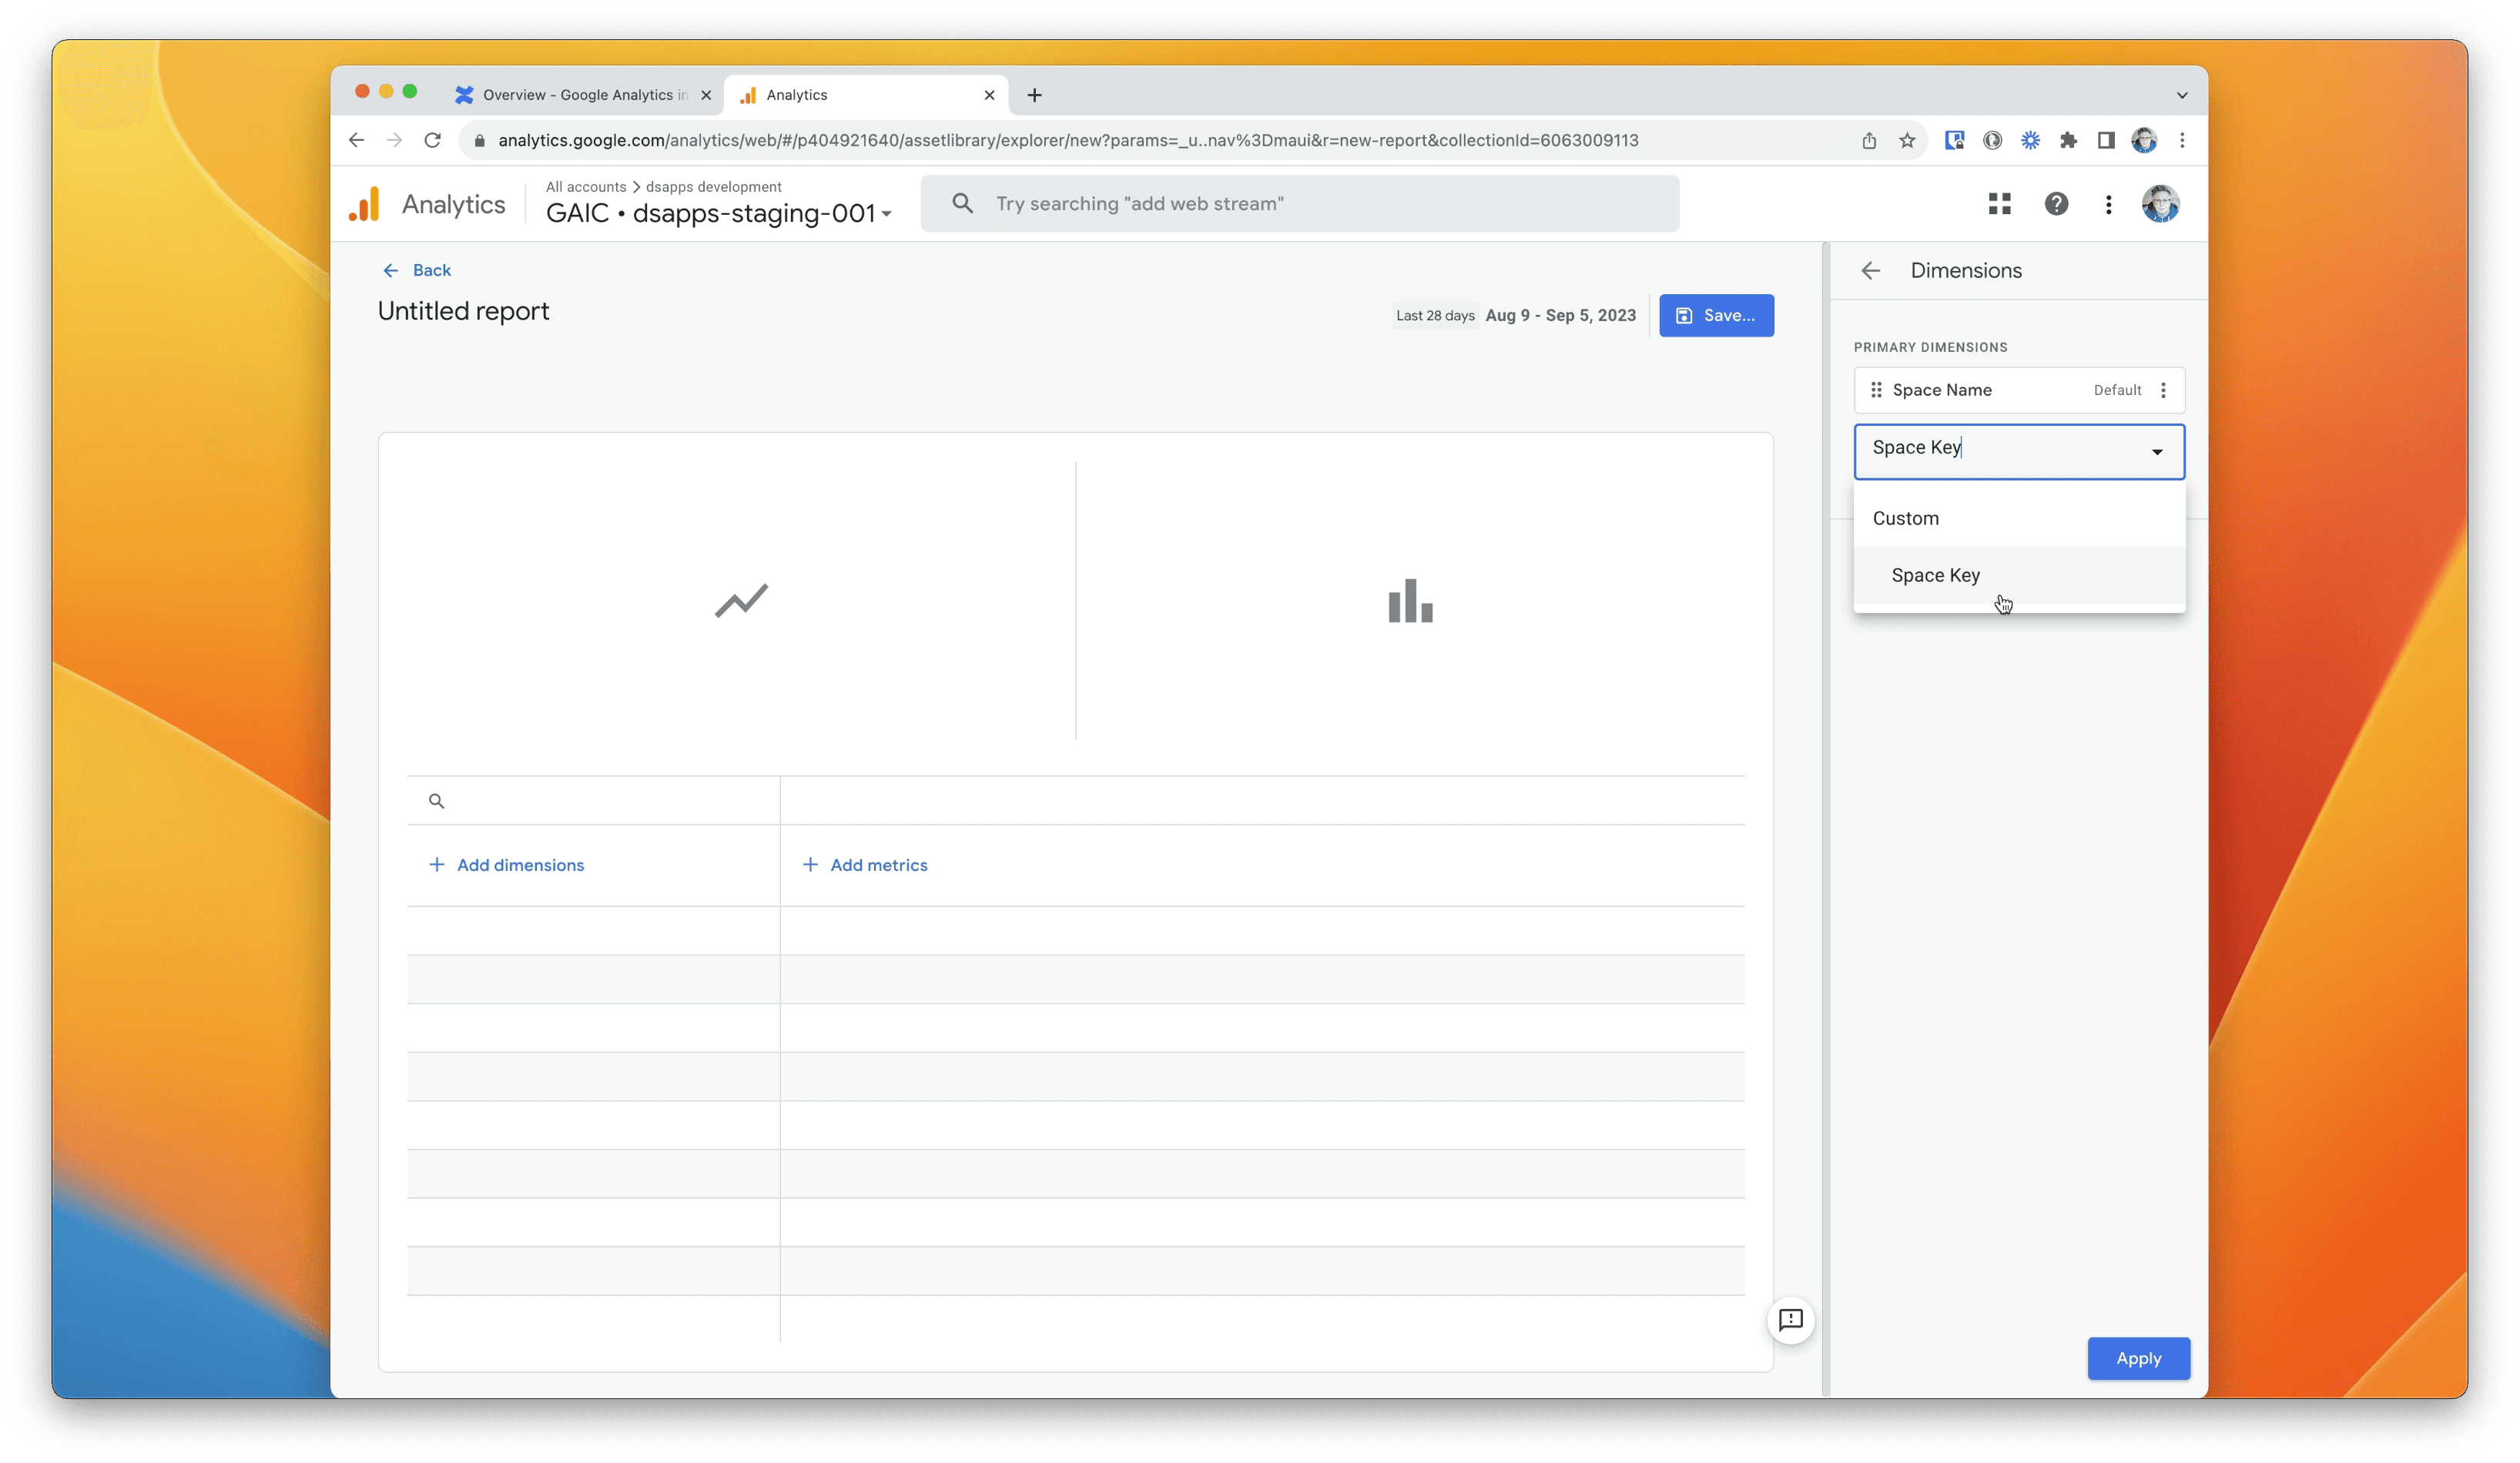Click the user account avatar in Analytics header

(2160, 204)
